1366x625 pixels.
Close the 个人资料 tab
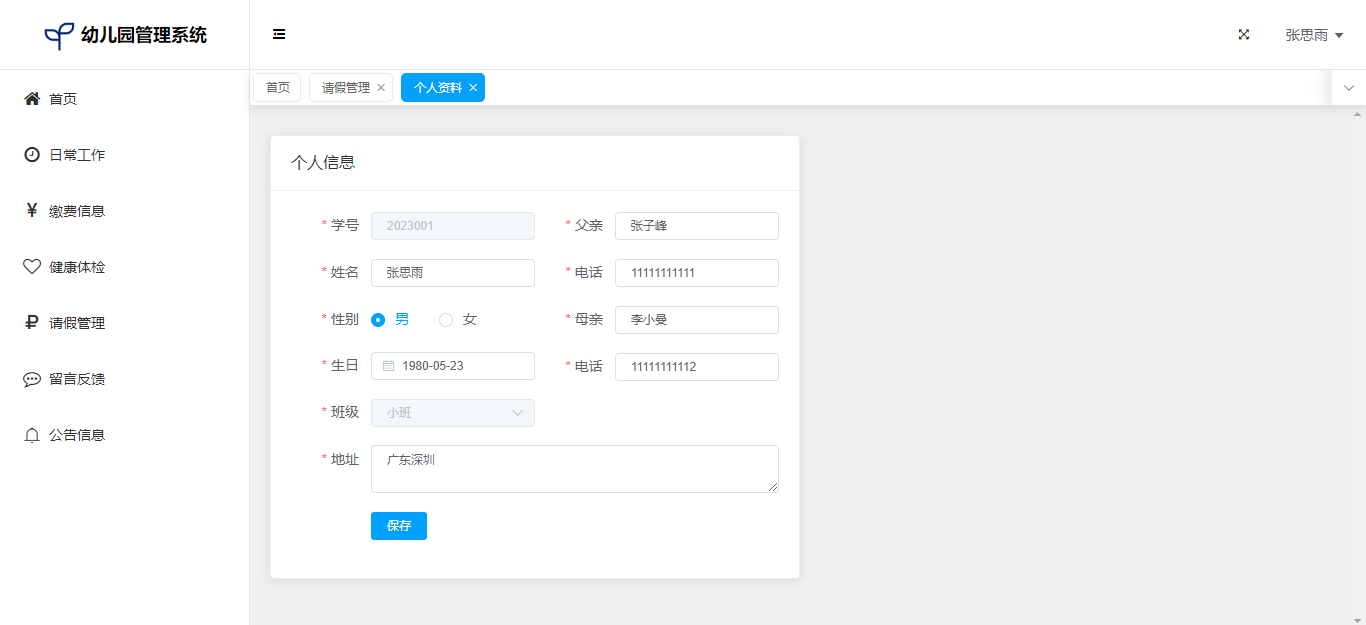click(x=473, y=88)
